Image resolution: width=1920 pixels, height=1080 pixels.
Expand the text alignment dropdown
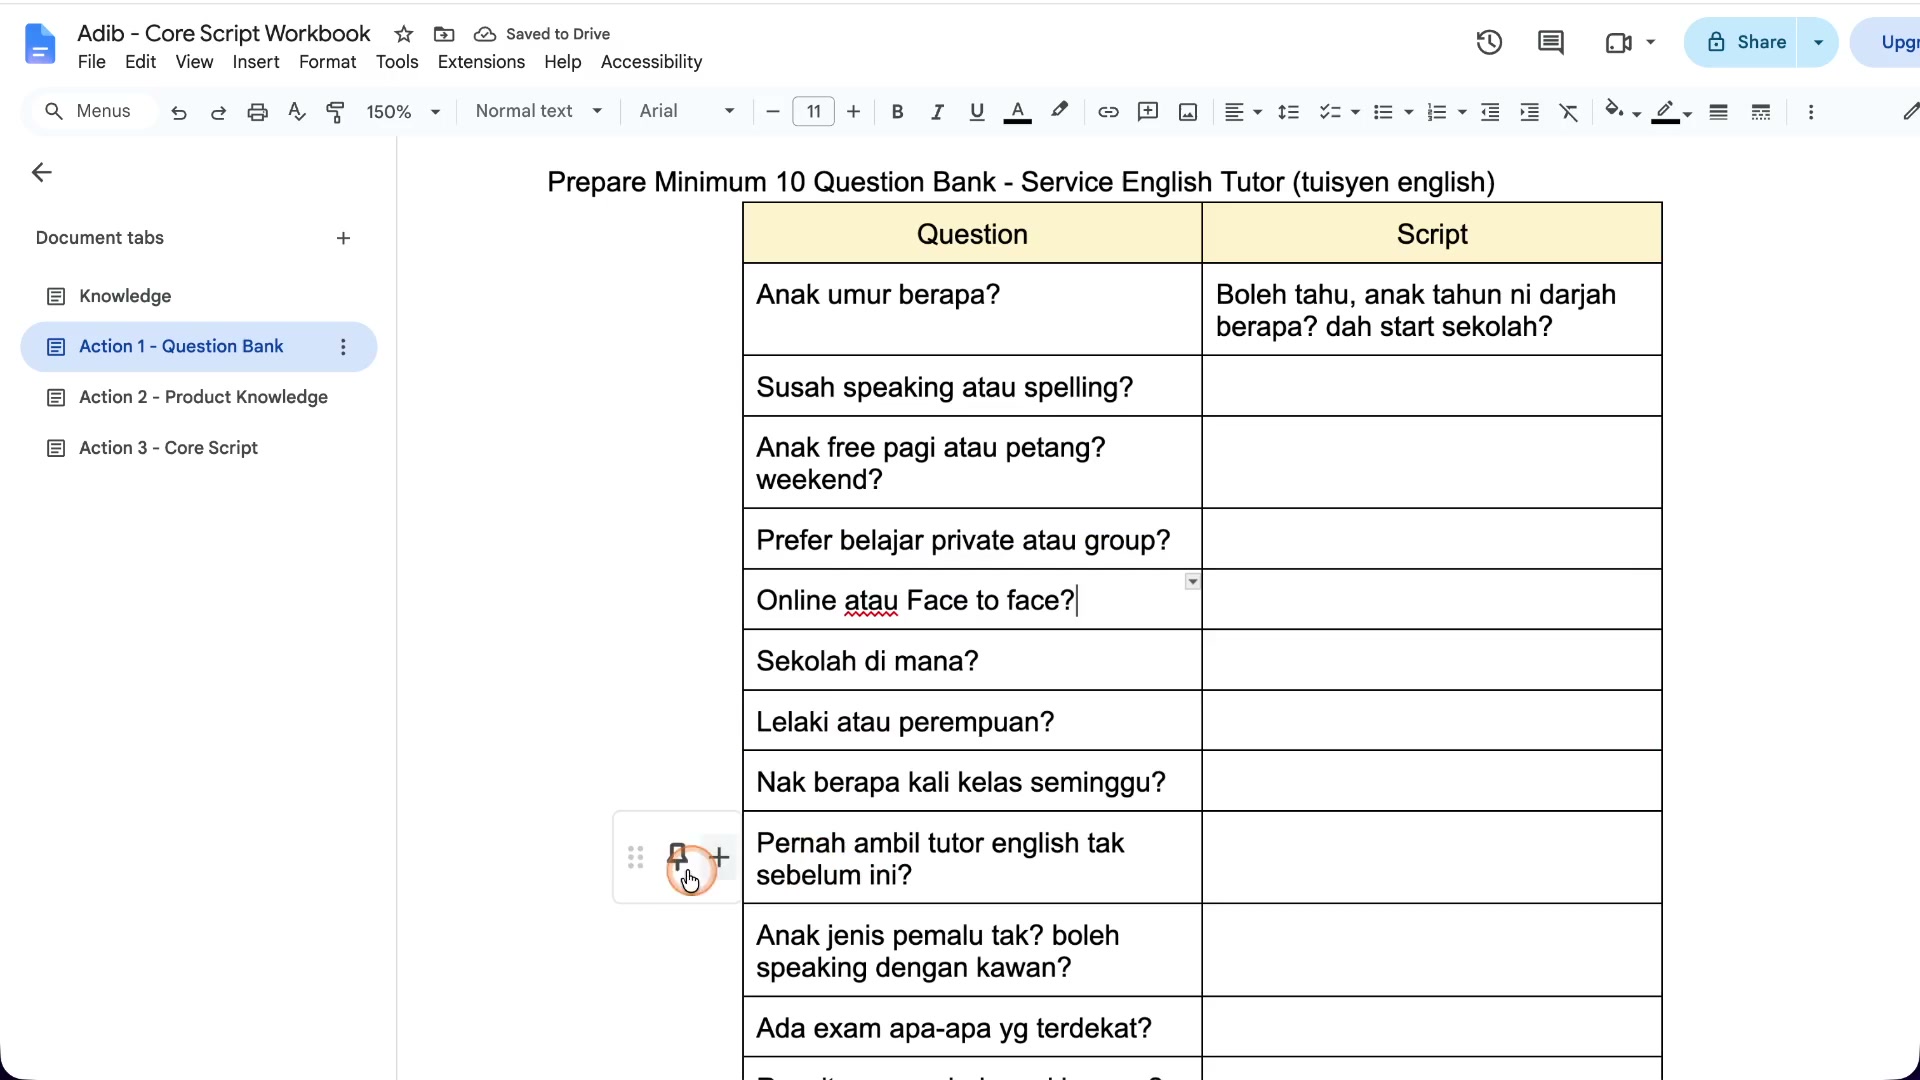1257,113
